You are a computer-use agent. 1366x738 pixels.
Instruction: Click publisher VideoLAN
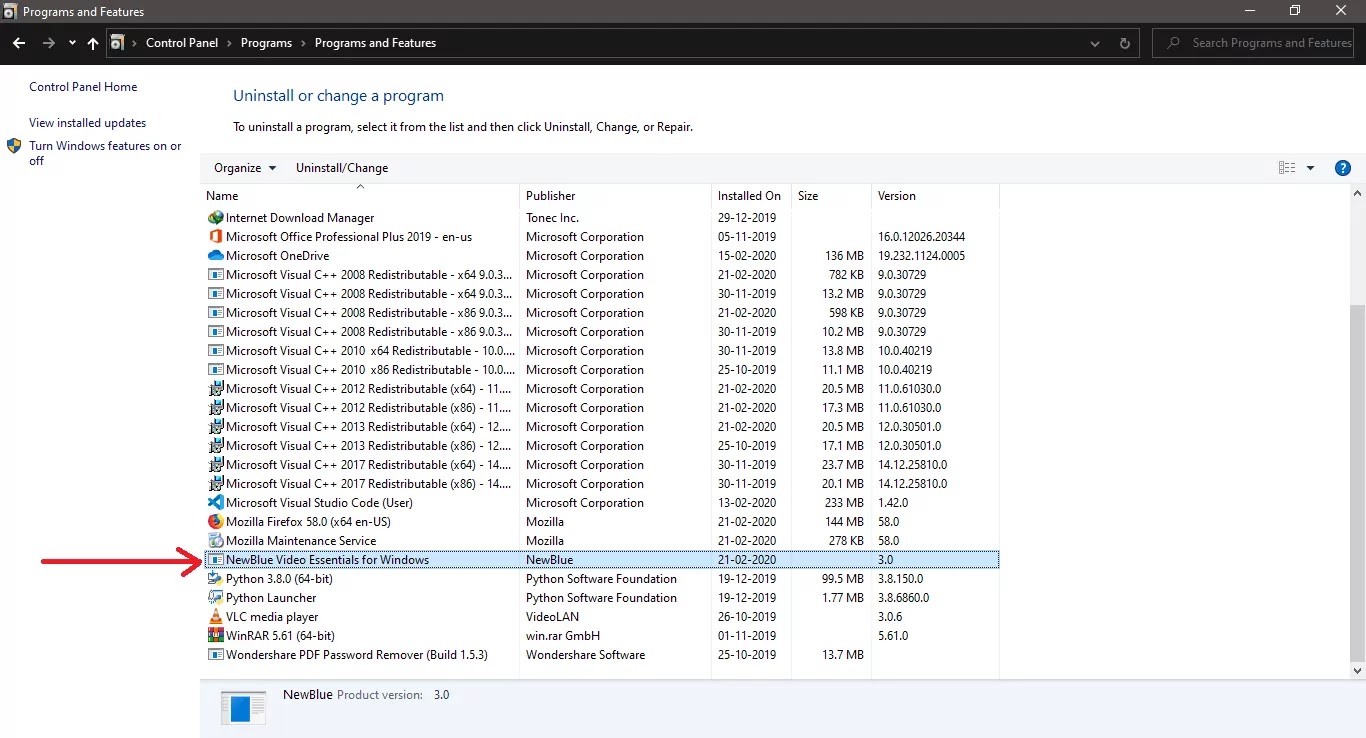click(552, 617)
